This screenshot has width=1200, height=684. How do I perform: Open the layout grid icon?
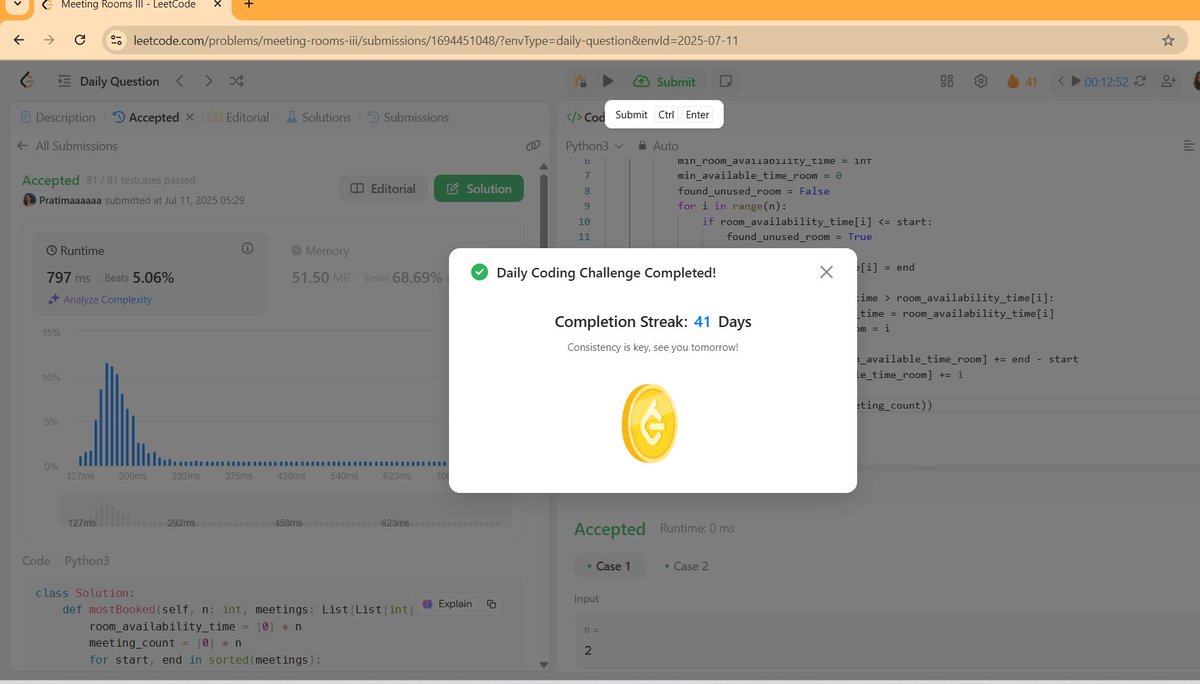pos(946,81)
